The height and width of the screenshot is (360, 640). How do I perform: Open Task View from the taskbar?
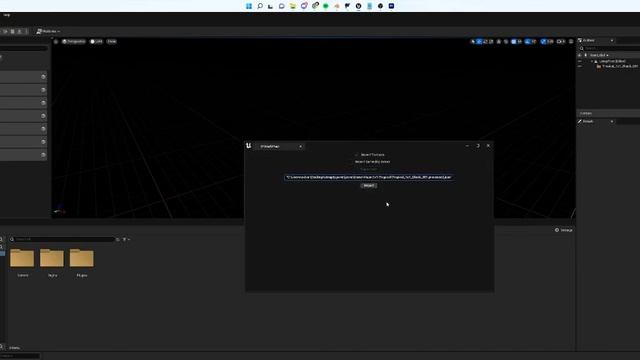(271, 6)
